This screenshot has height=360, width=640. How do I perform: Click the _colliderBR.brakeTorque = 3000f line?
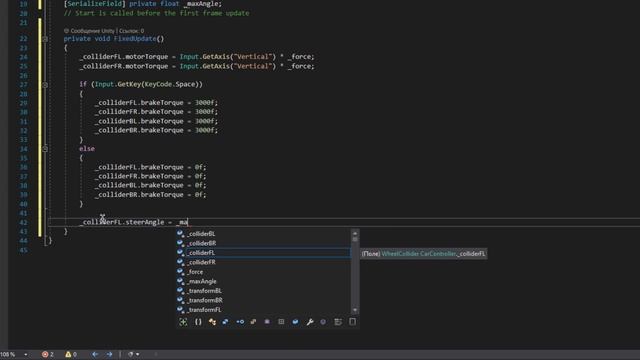(x=156, y=130)
